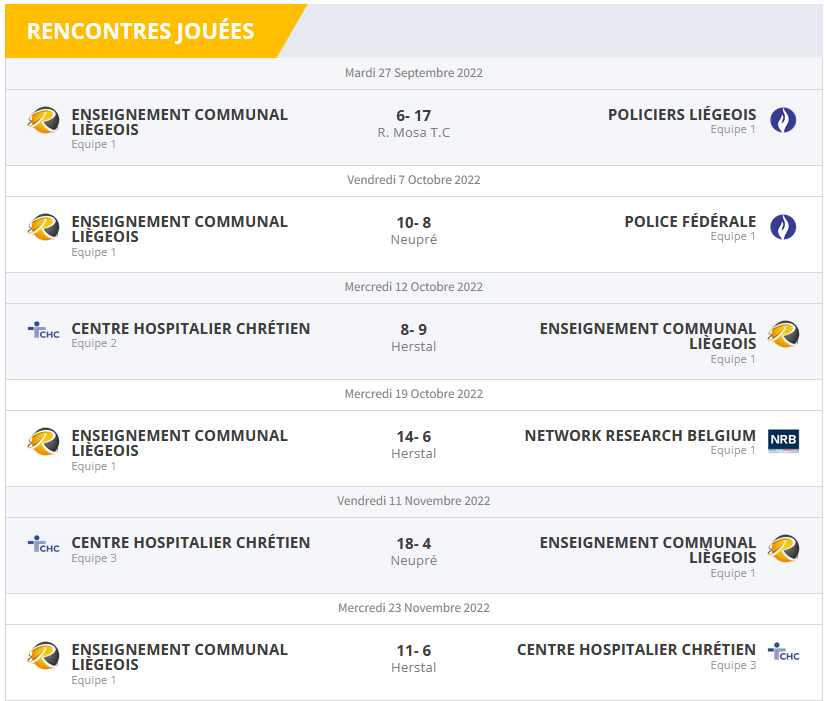
Task: Click the Enseignement Communal logo in the 19 Octobre match
Action: (43, 441)
